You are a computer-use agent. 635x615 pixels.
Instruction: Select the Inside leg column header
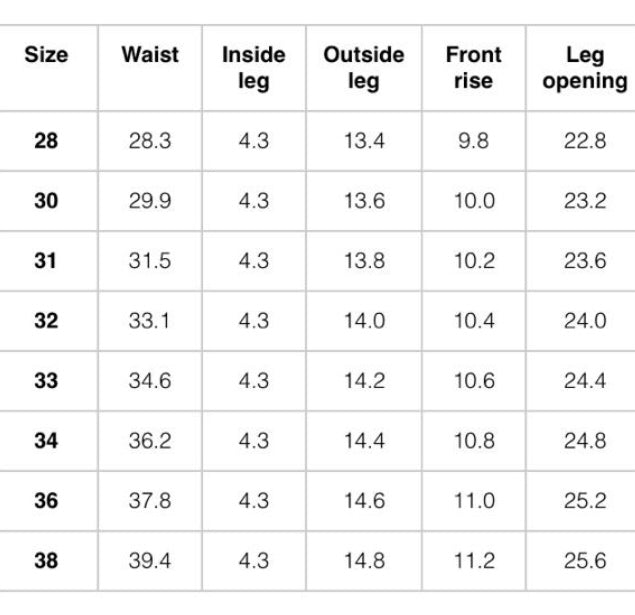click(253, 68)
